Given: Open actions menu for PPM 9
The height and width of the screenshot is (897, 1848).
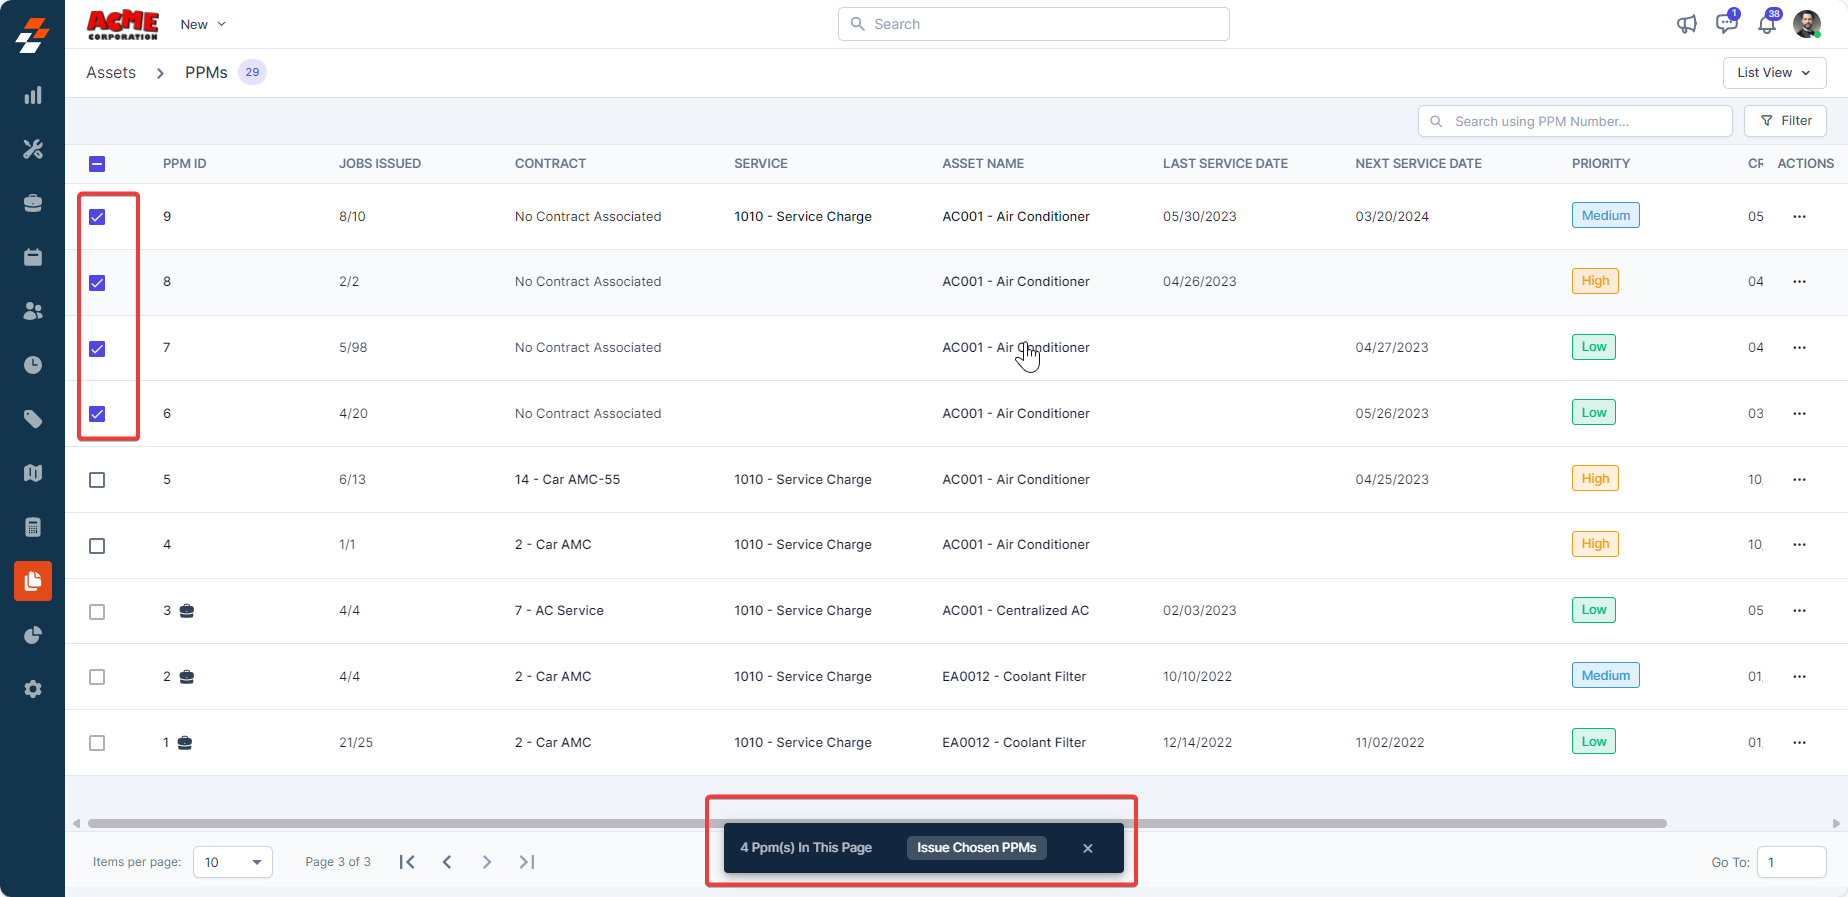Looking at the screenshot, I should (x=1799, y=217).
